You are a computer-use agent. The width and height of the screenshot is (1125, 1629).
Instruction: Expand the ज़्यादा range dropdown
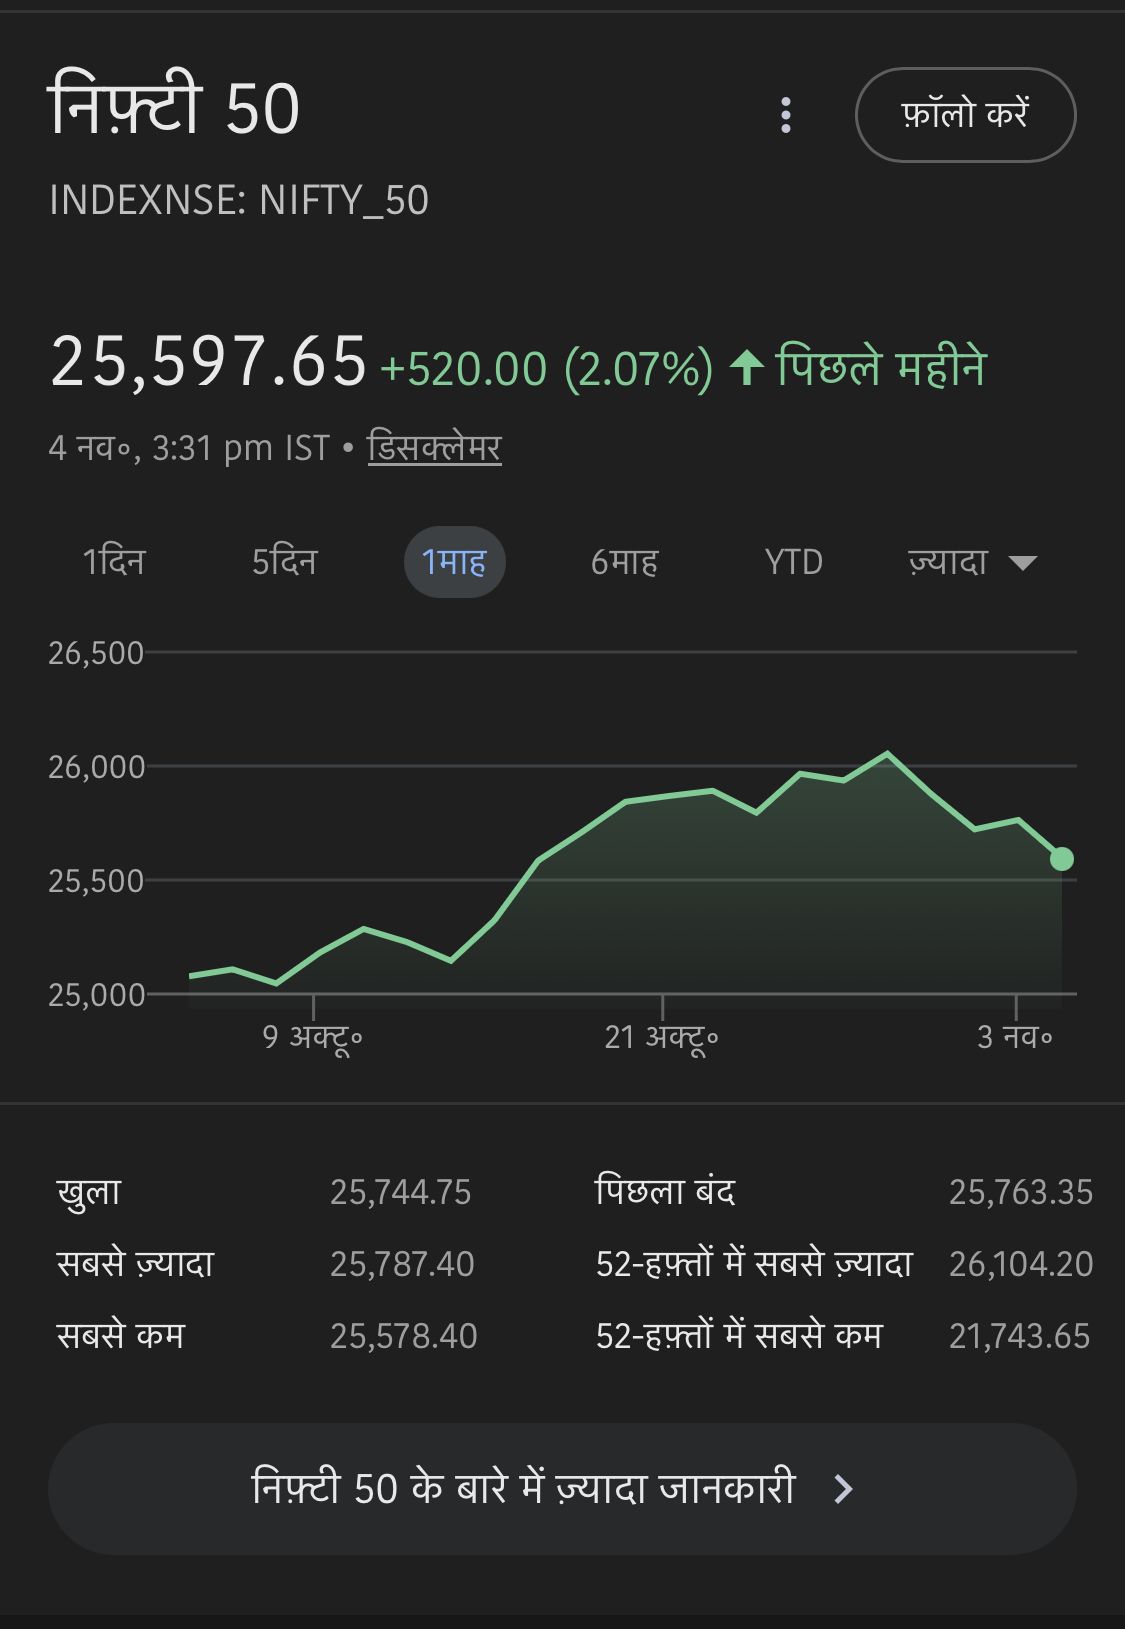click(x=970, y=562)
